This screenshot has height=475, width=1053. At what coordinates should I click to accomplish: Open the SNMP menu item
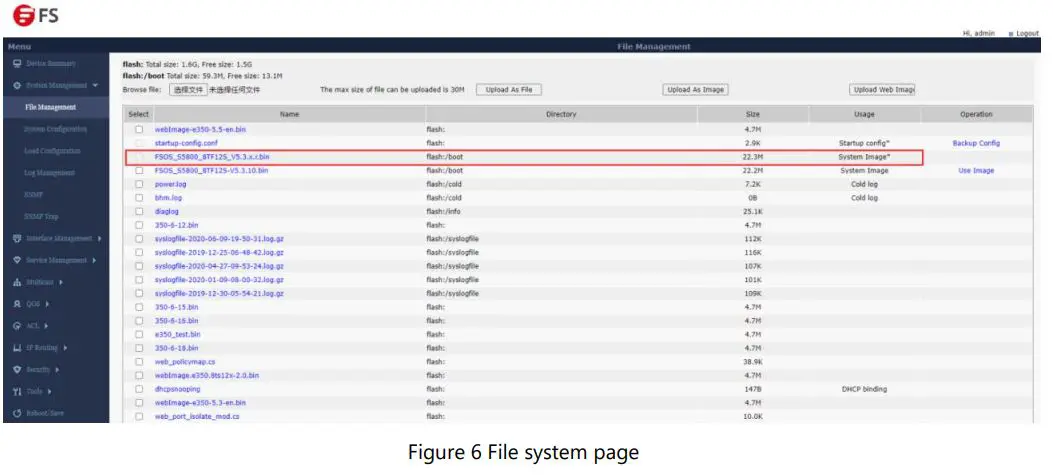(34, 195)
